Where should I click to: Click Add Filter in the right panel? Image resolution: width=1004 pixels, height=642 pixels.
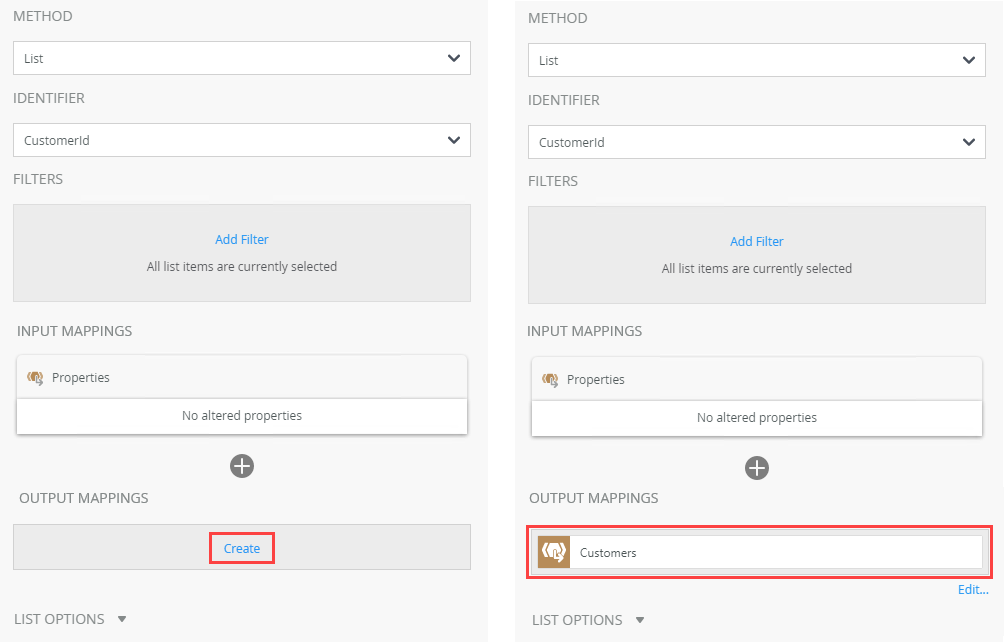[757, 241]
